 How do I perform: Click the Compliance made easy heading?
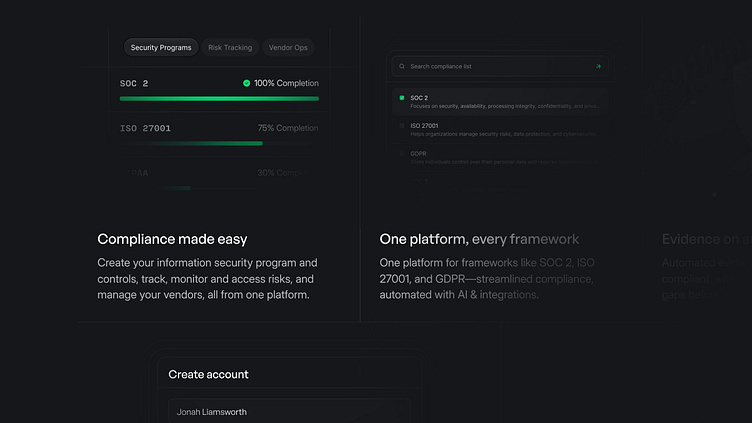[172, 239]
